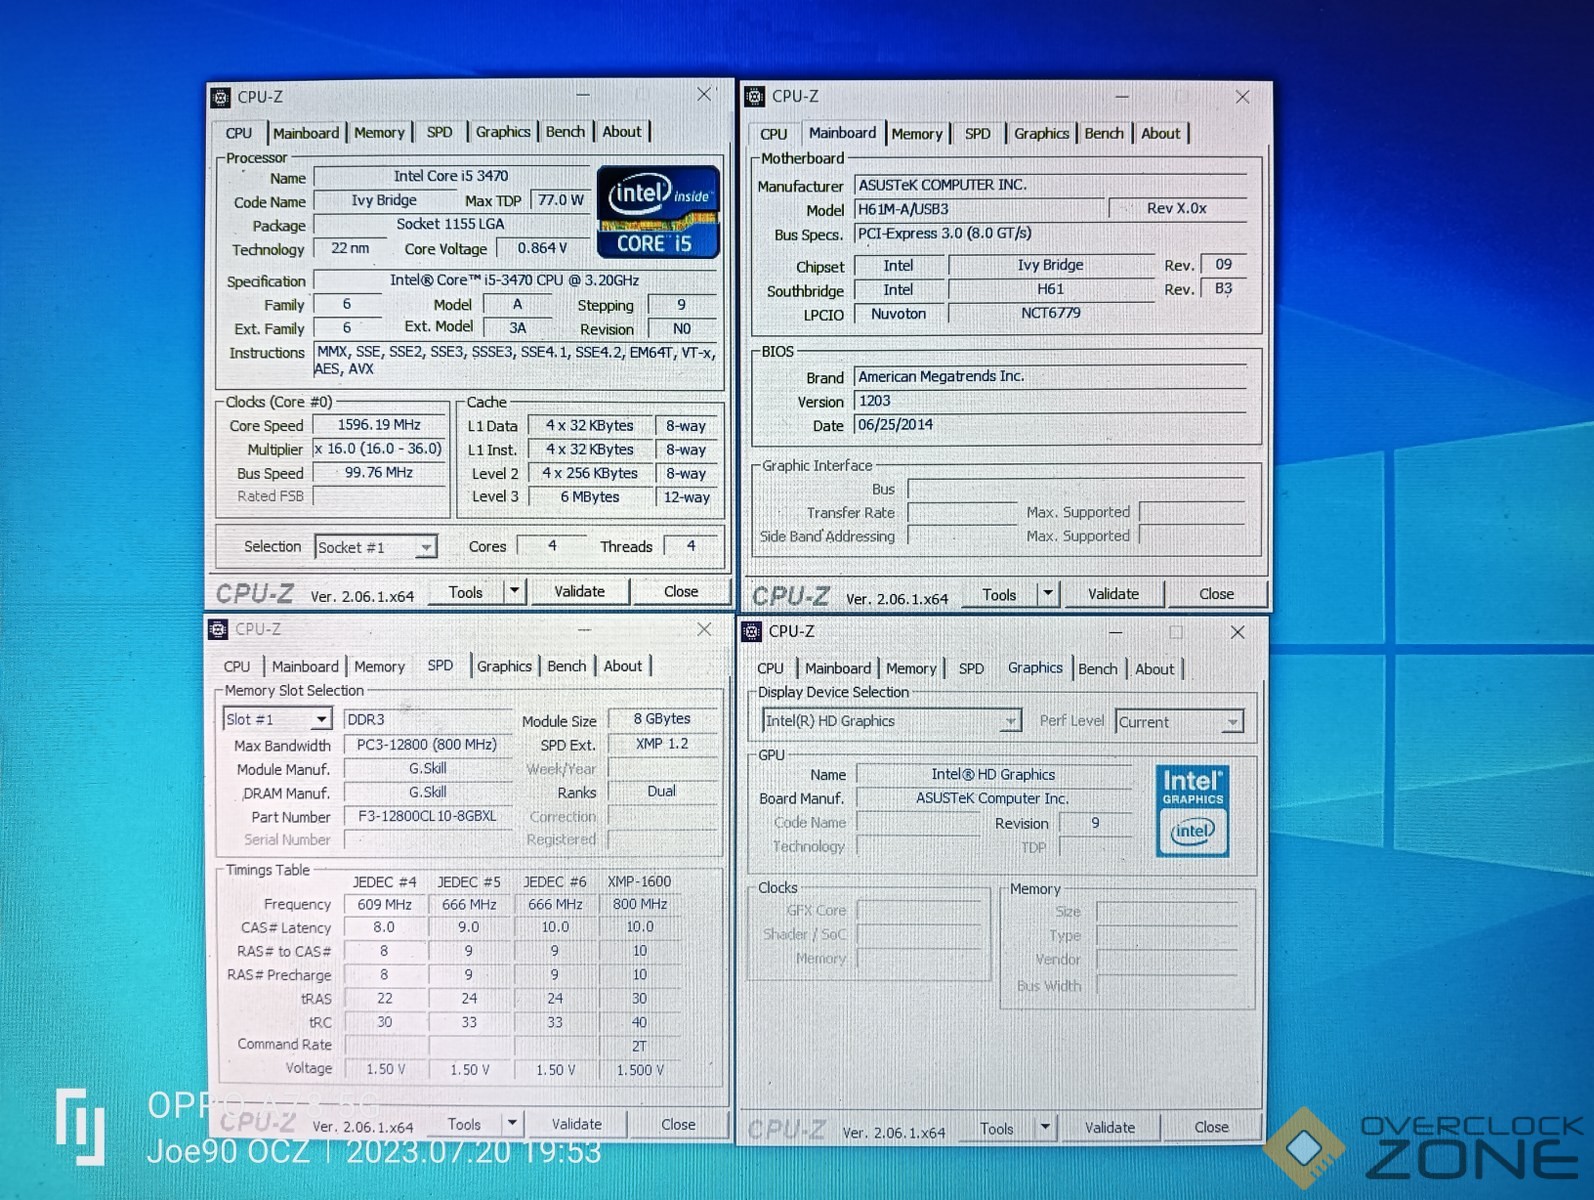Image resolution: width=1594 pixels, height=1200 pixels.
Task: Open the Memory tab in the CPU window
Action: pyautogui.click(x=379, y=132)
